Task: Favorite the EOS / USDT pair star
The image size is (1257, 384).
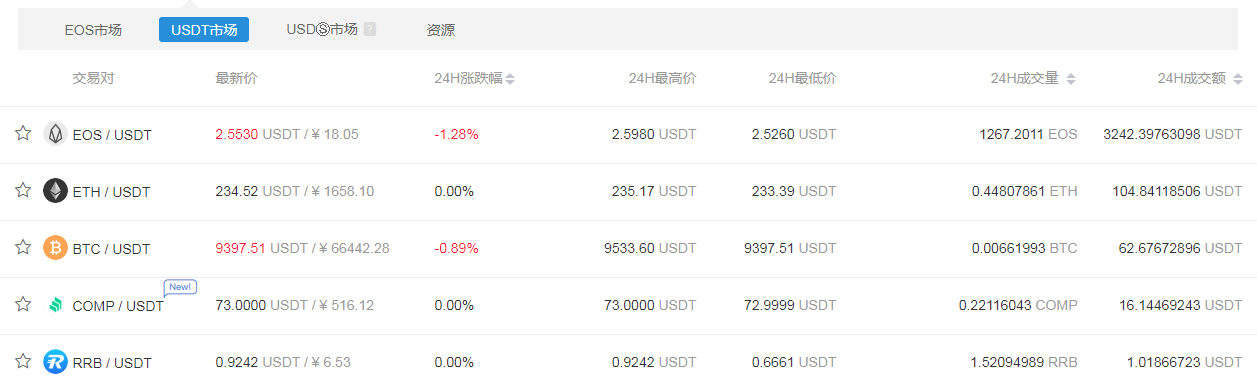Action: [x=23, y=134]
